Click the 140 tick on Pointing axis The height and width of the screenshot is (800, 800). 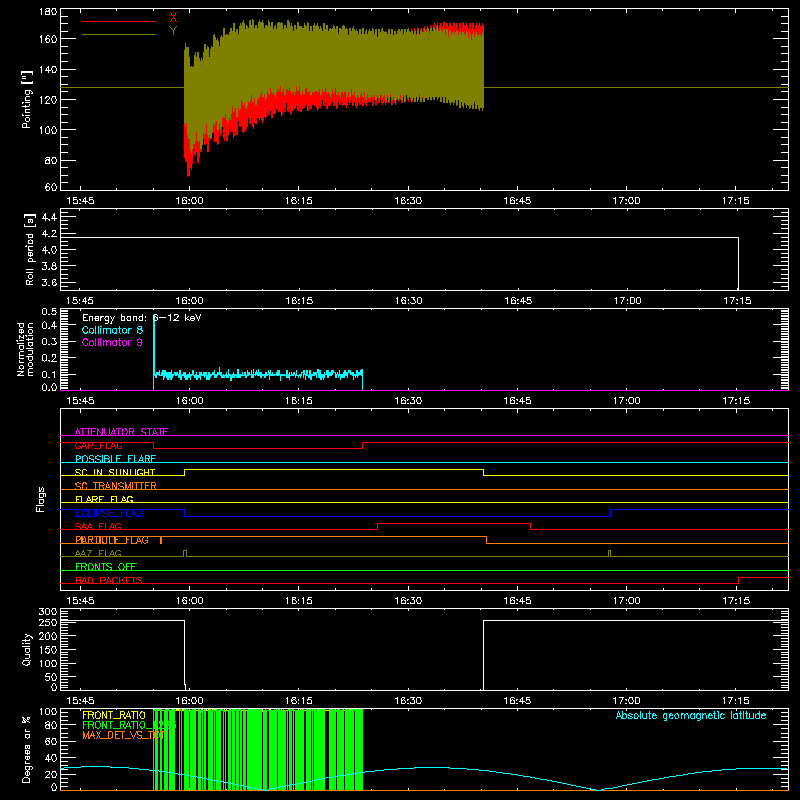tap(48, 69)
